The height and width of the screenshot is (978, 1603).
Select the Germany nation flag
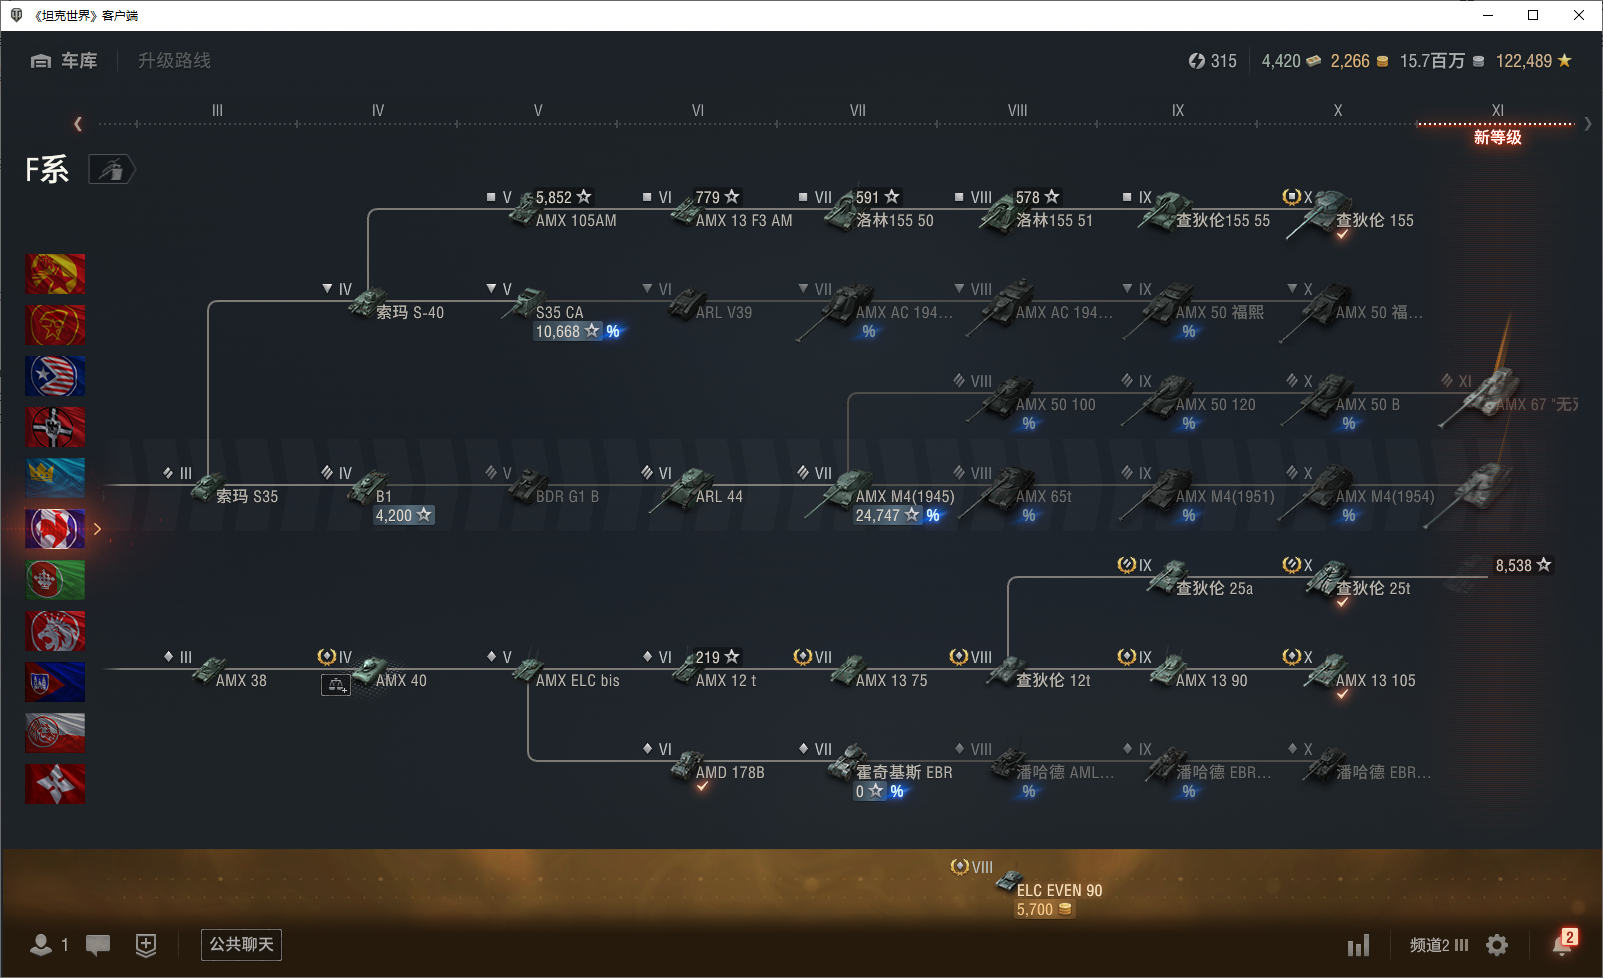55,427
